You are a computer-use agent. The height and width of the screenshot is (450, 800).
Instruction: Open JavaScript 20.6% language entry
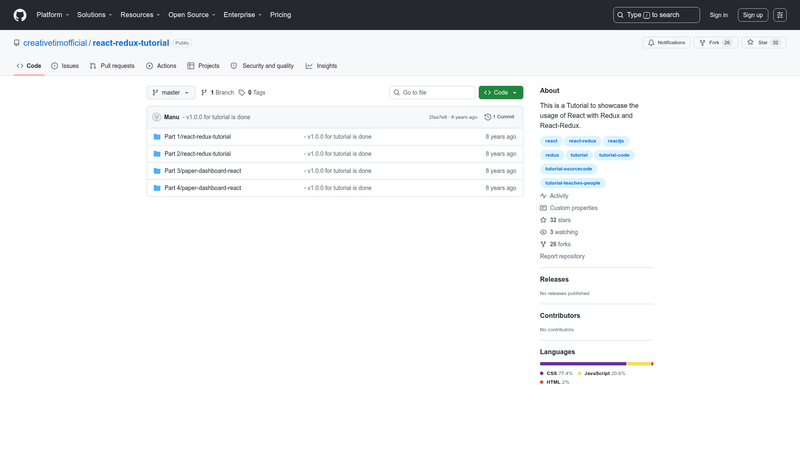point(601,373)
